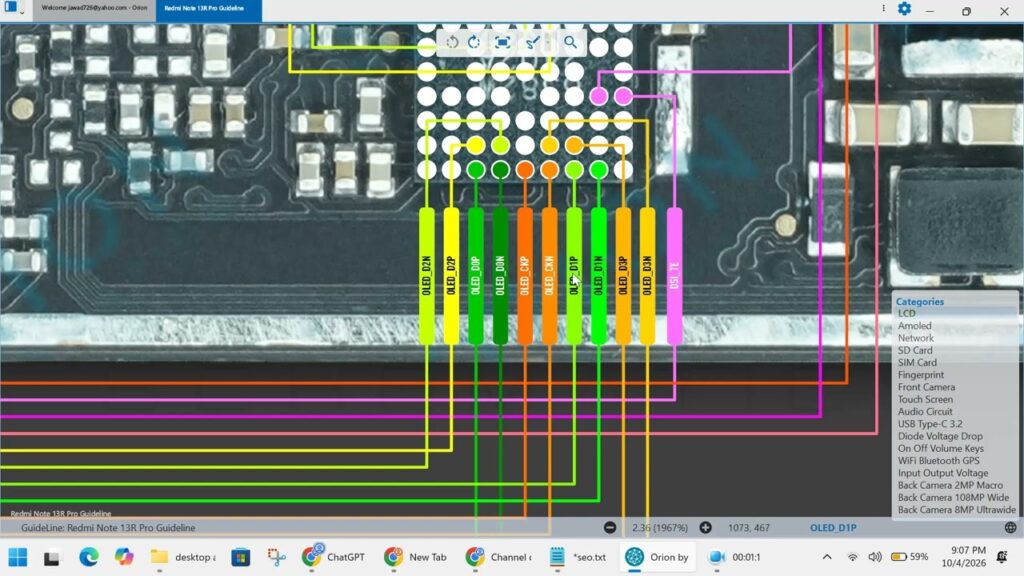The width and height of the screenshot is (1024, 576).
Task: Launch Microsoft Edge from the taskbar
Action: click(x=89, y=557)
